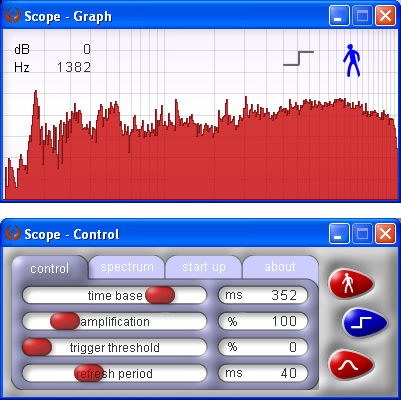Viewport: 401px width, 400px height.
Task: Click the step symbol in graph
Action: pyautogui.click(x=298, y=58)
